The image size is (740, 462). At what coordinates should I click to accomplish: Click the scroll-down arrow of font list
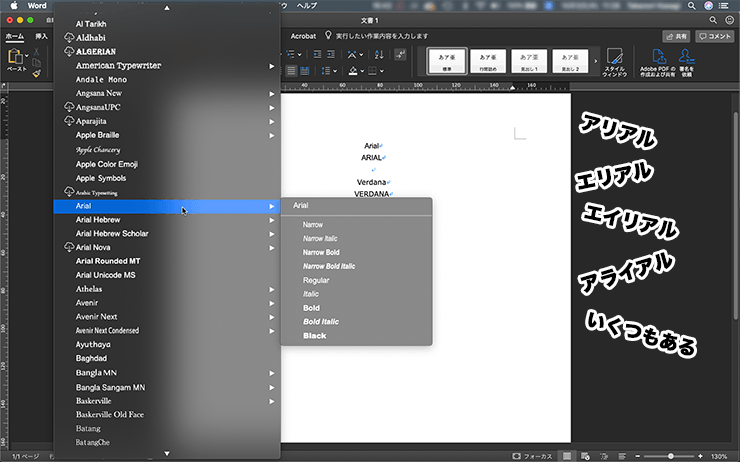pos(167,454)
